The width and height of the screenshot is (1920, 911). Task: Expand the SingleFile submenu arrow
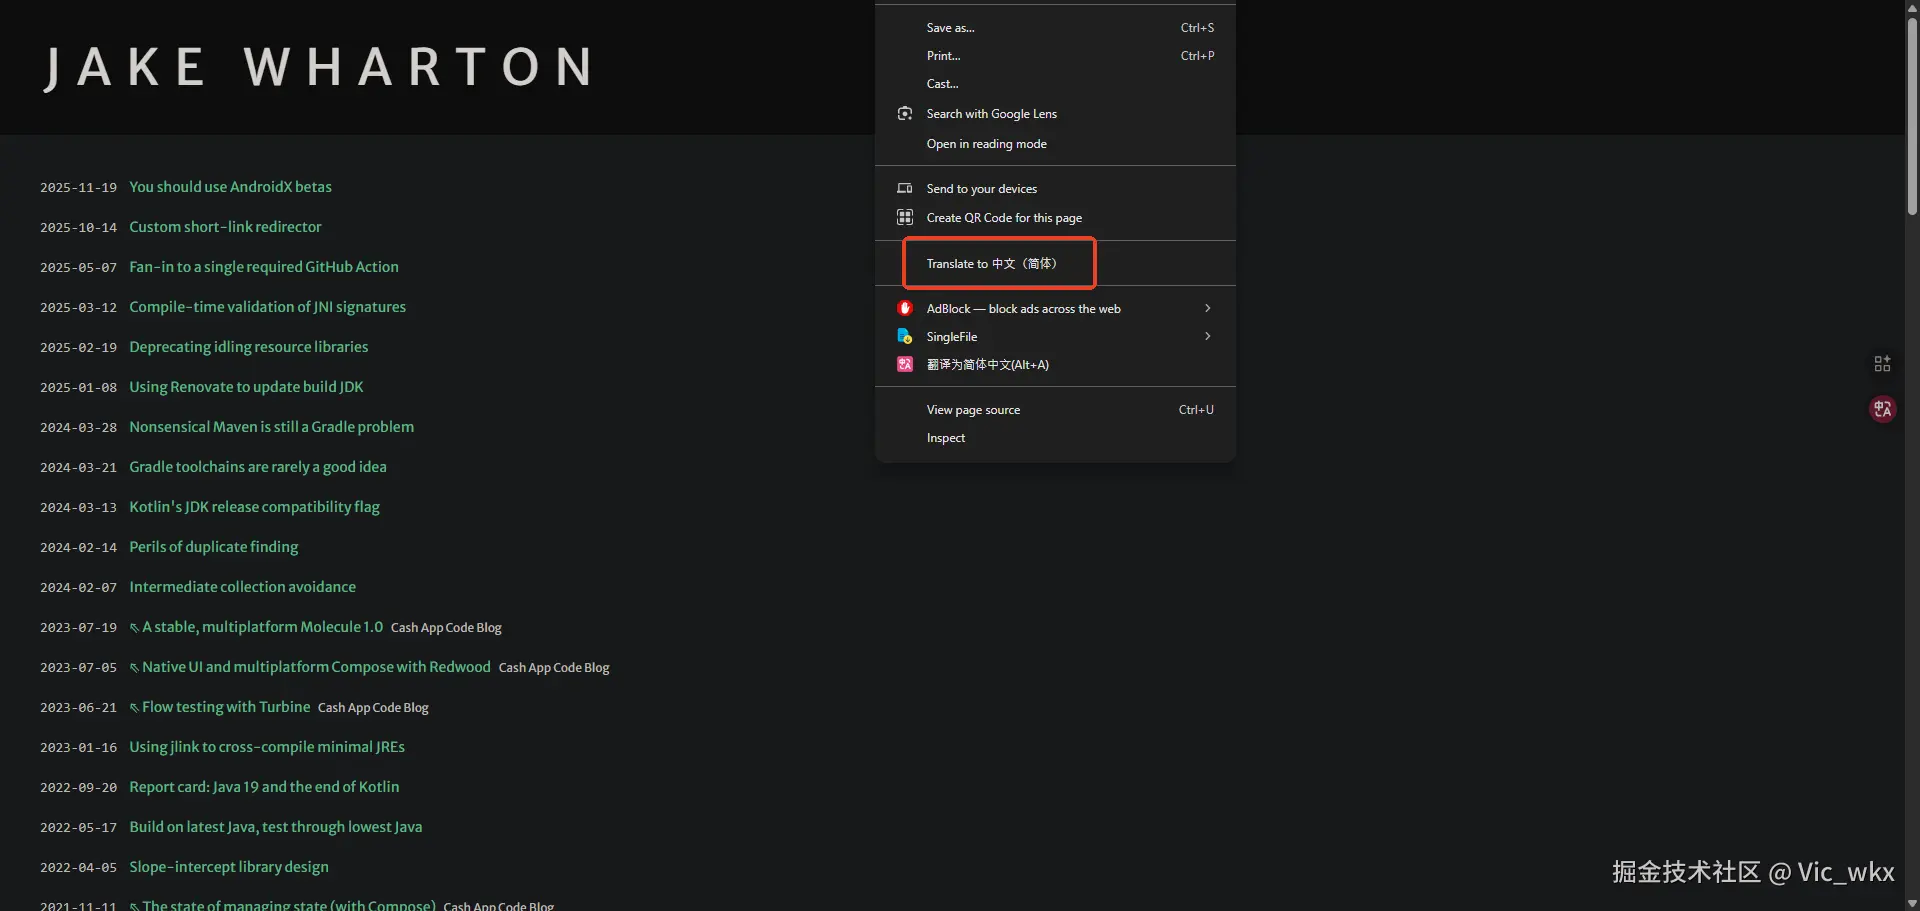point(1208,336)
